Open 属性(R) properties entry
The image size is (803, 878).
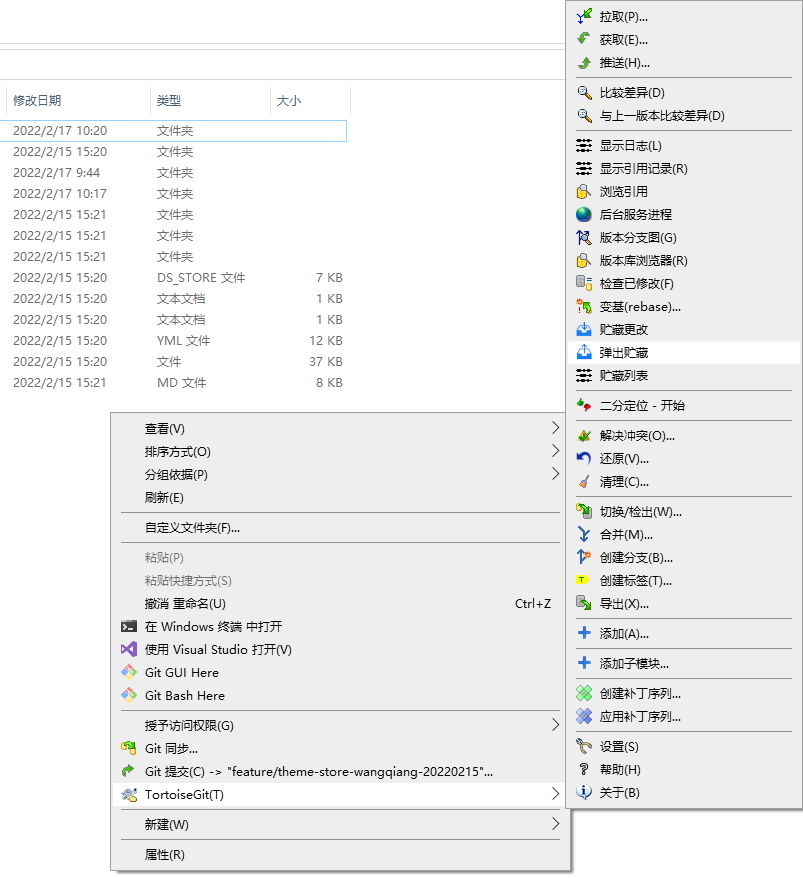coord(340,854)
